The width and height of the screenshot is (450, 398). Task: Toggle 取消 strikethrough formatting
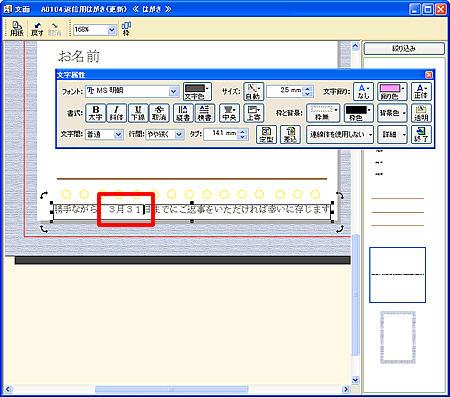click(x=159, y=113)
